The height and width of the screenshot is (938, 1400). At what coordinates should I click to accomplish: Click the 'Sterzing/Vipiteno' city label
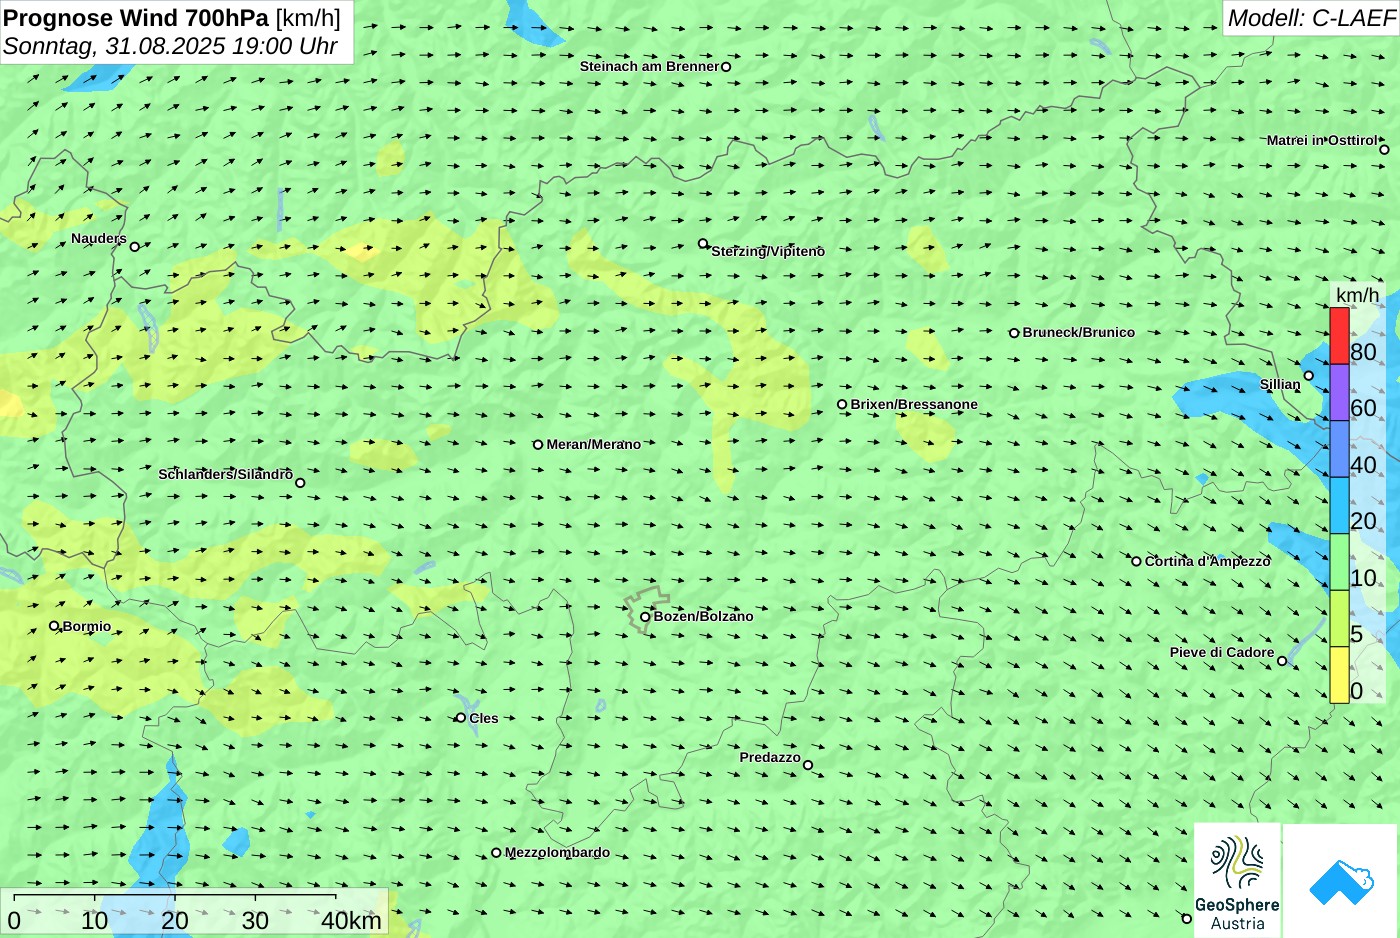pos(768,251)
